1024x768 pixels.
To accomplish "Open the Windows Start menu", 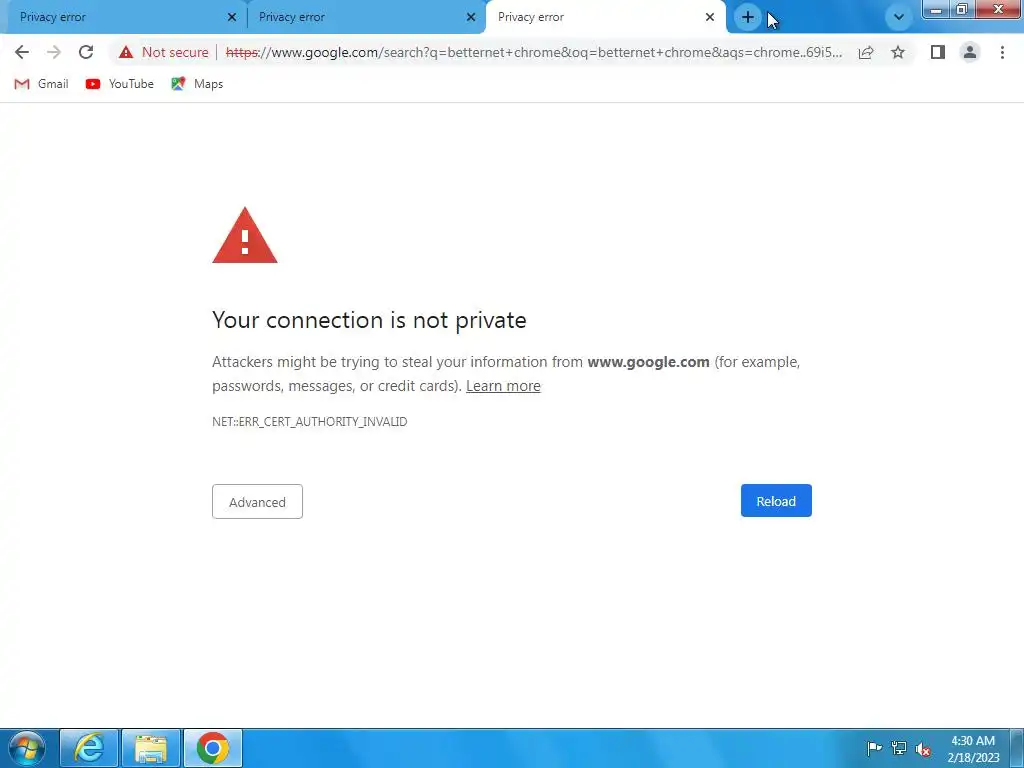I will [x=26, y=748].
